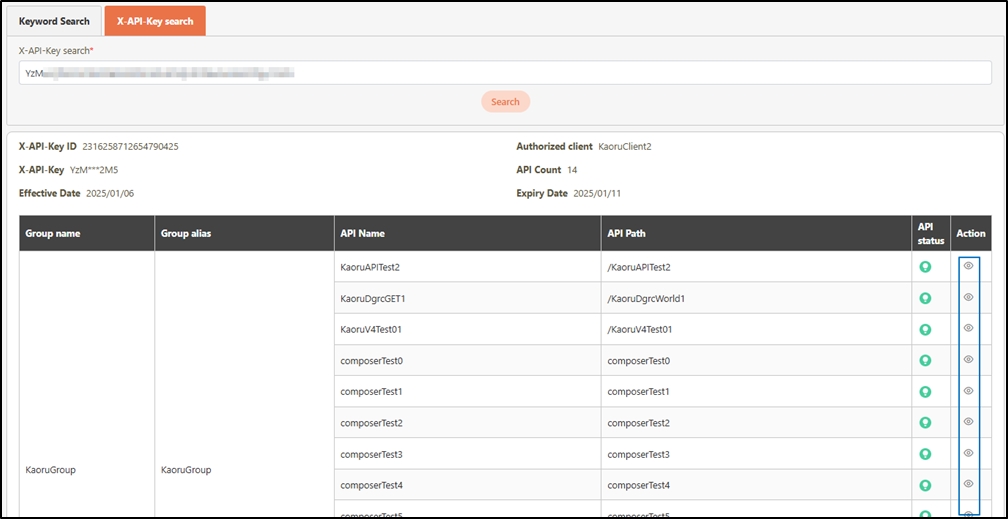This screenshot has height=519, width=1008.
Task: Switch to the Keyword Search tab
Action: tap(54, 21)
